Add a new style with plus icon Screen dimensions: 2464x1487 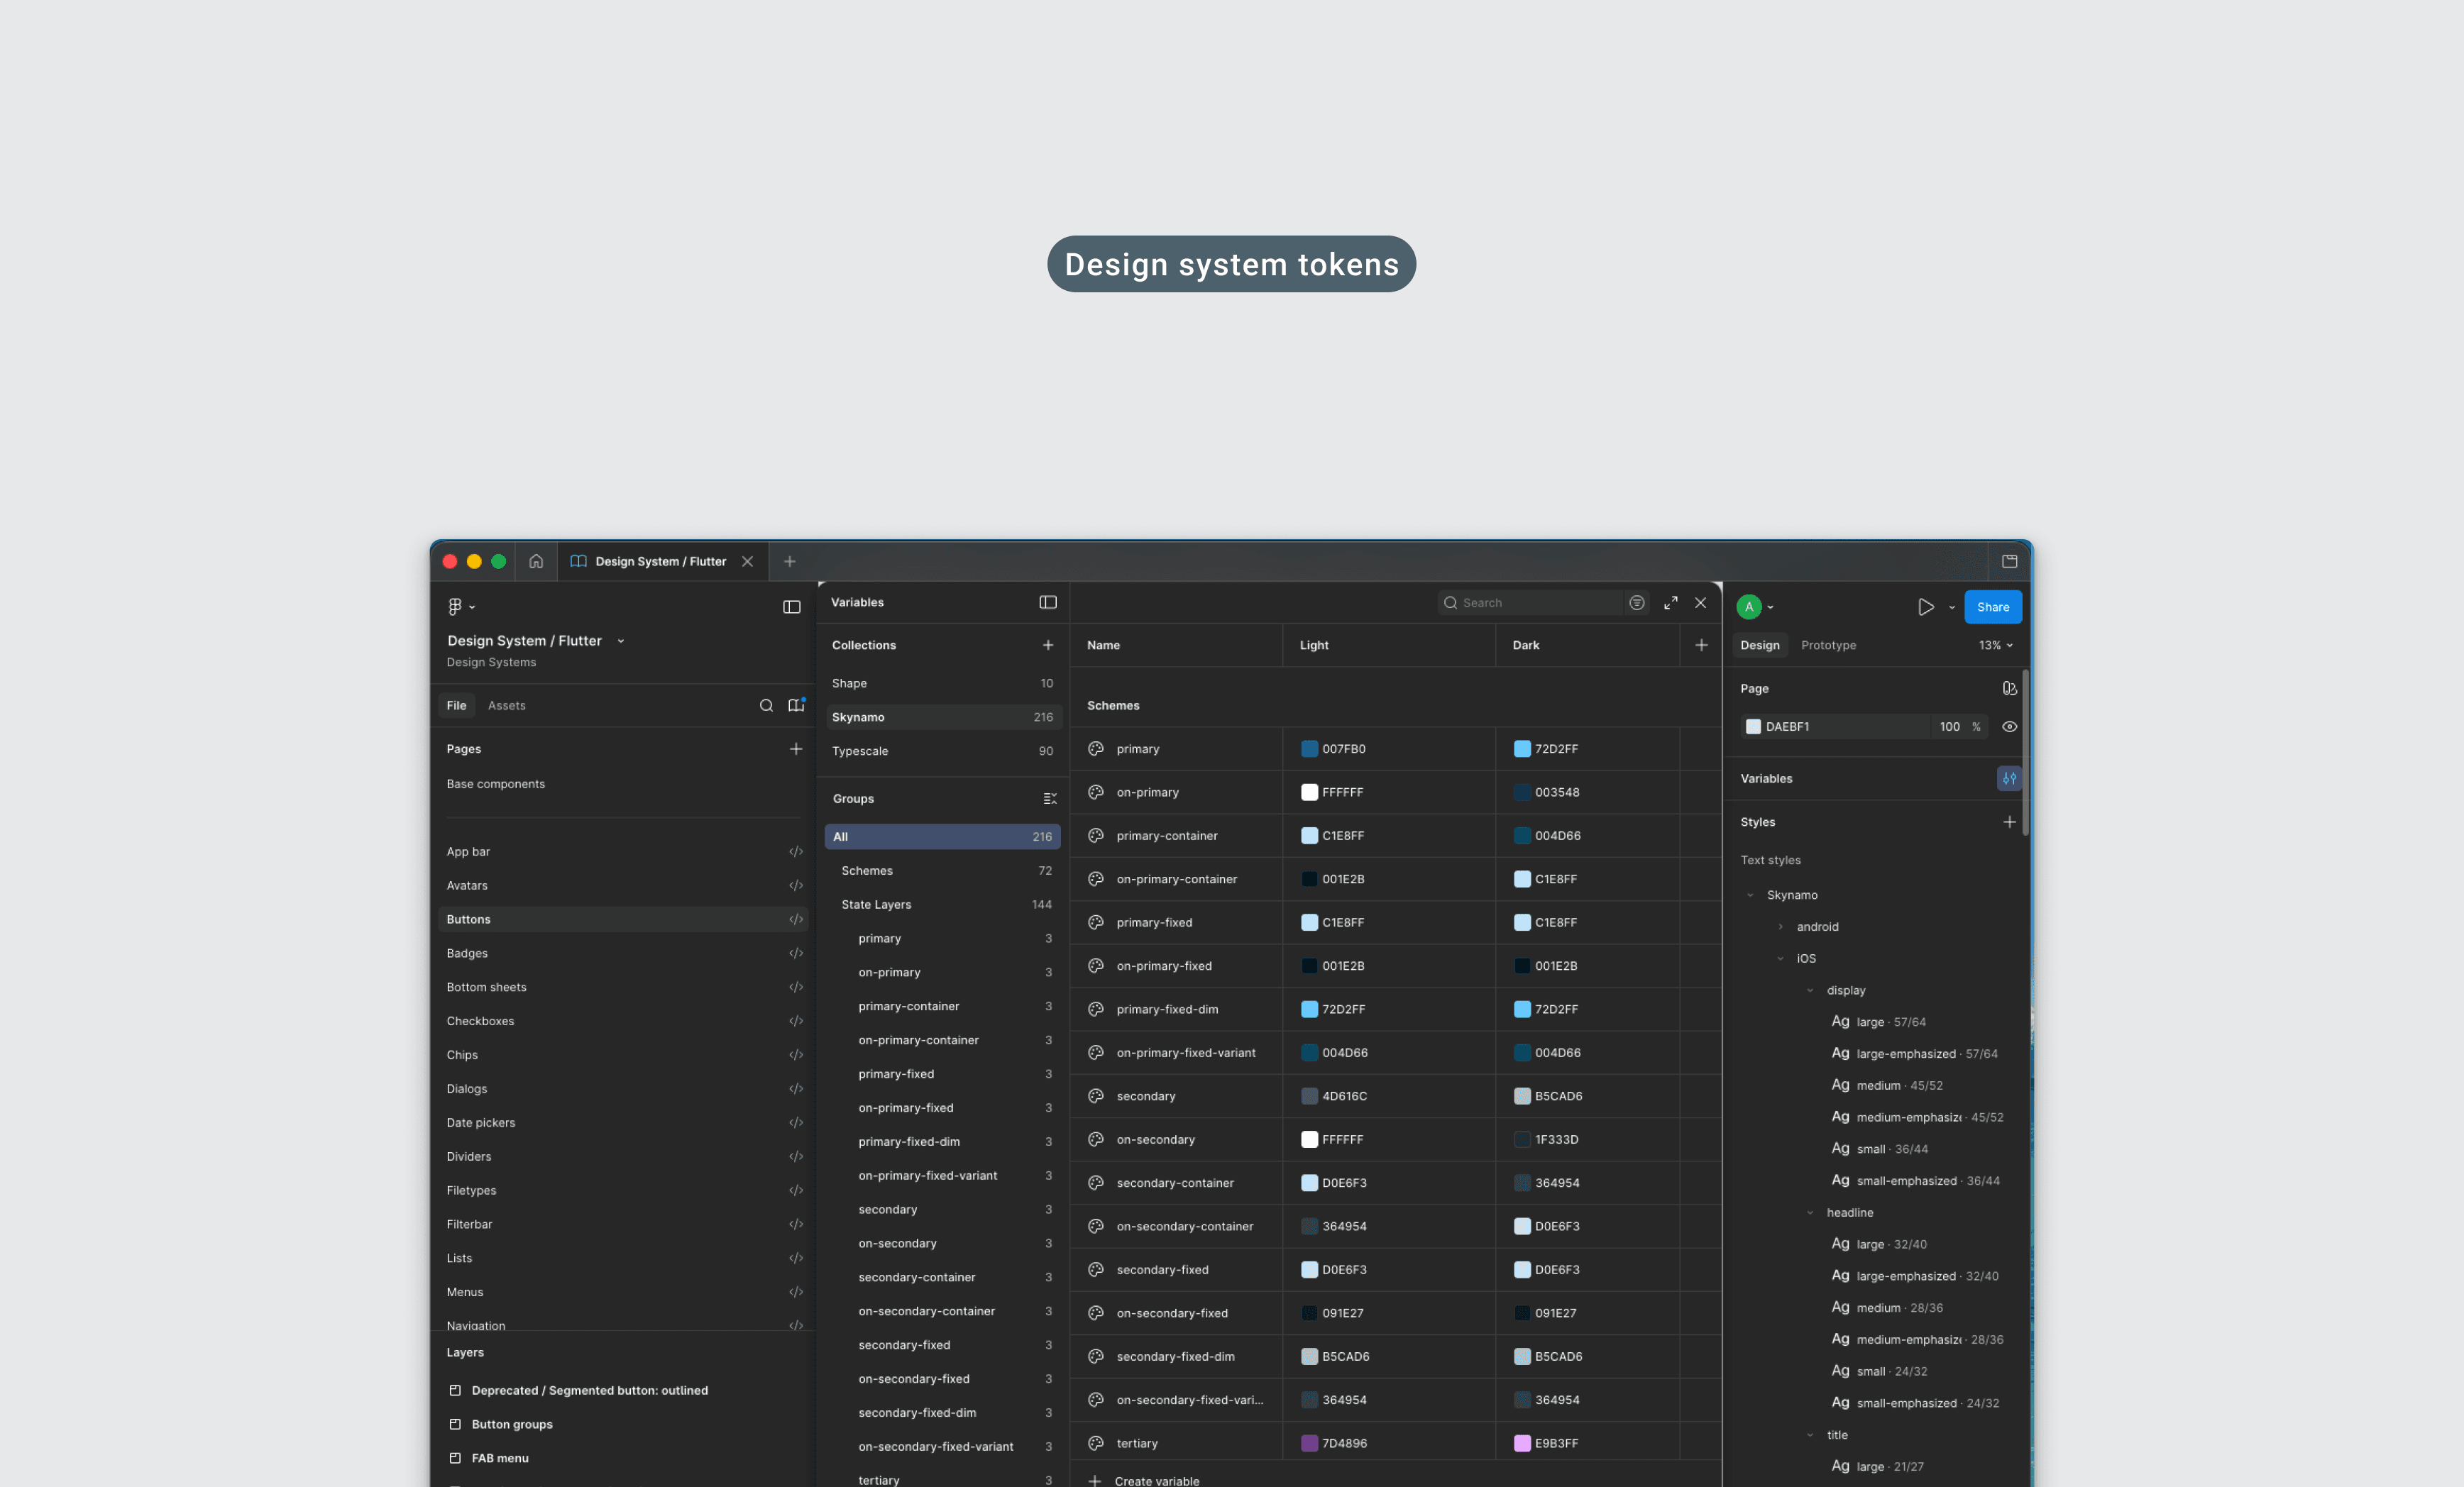click(x=2009, y=822)
